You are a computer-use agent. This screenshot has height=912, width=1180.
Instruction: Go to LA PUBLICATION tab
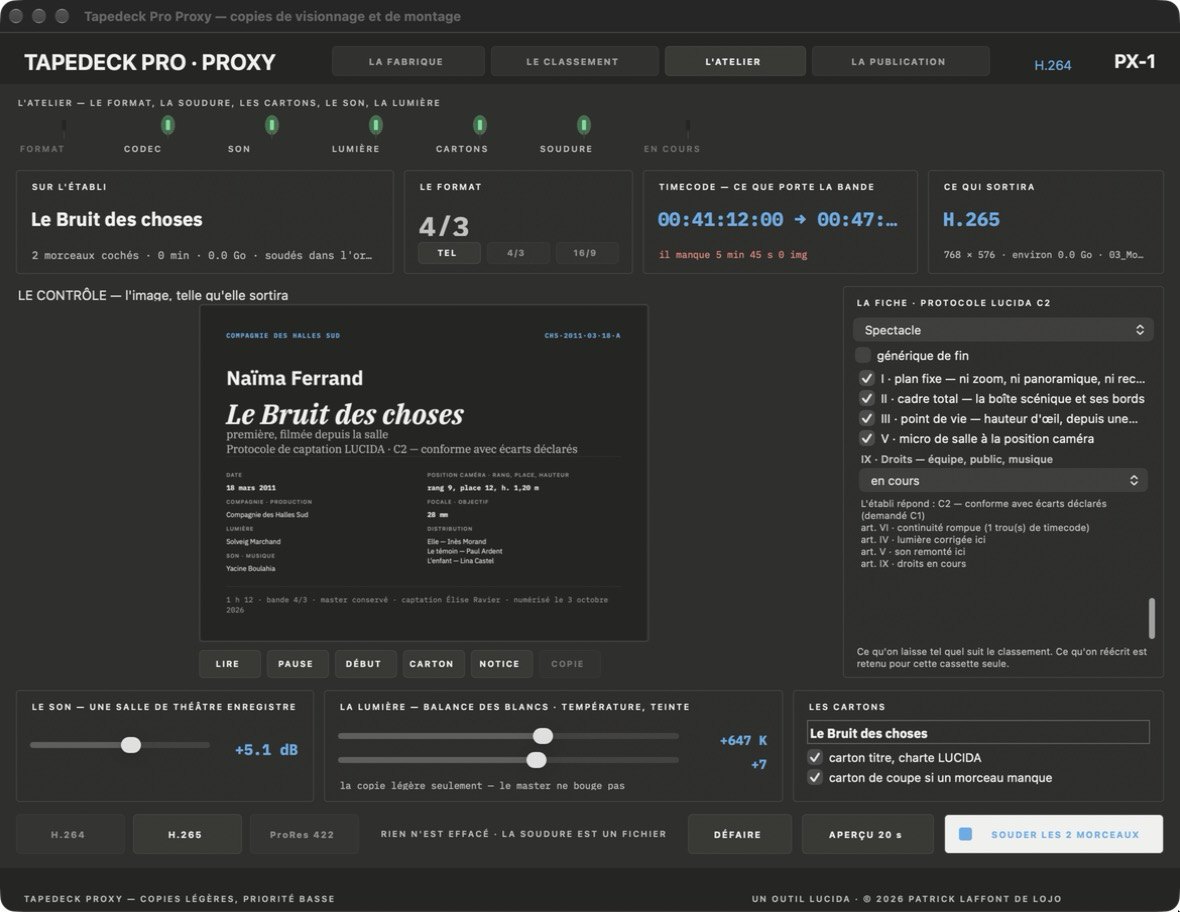[899, 62]
